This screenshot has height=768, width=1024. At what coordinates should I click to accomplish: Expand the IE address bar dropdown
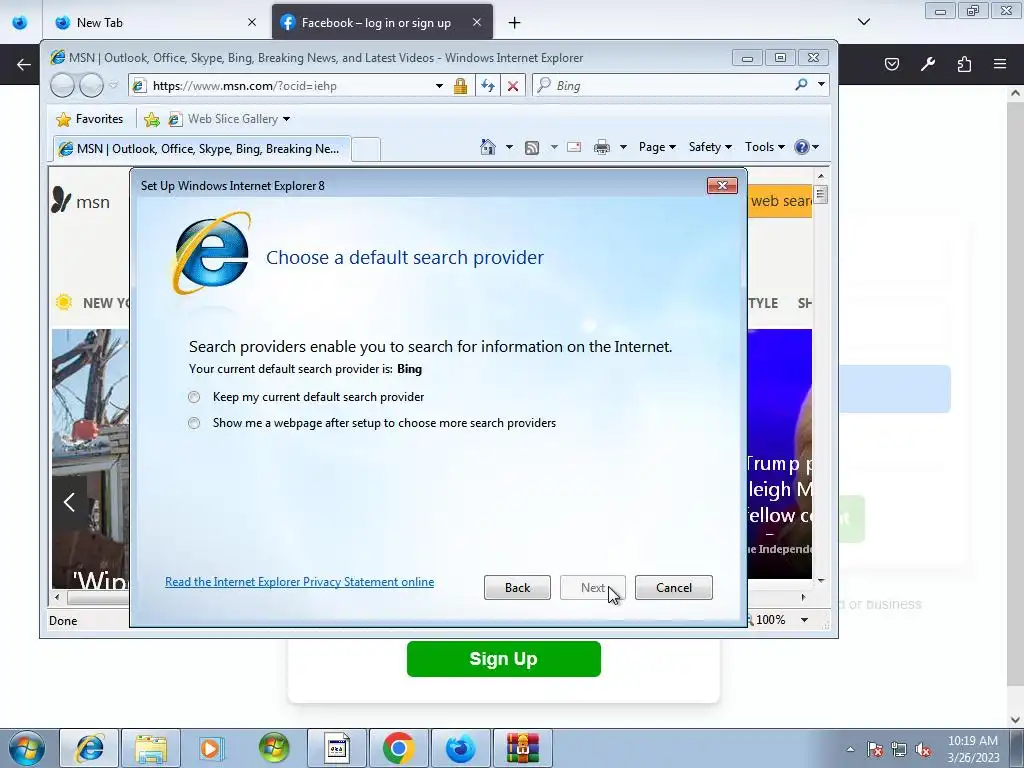click(x=440, y=86)
